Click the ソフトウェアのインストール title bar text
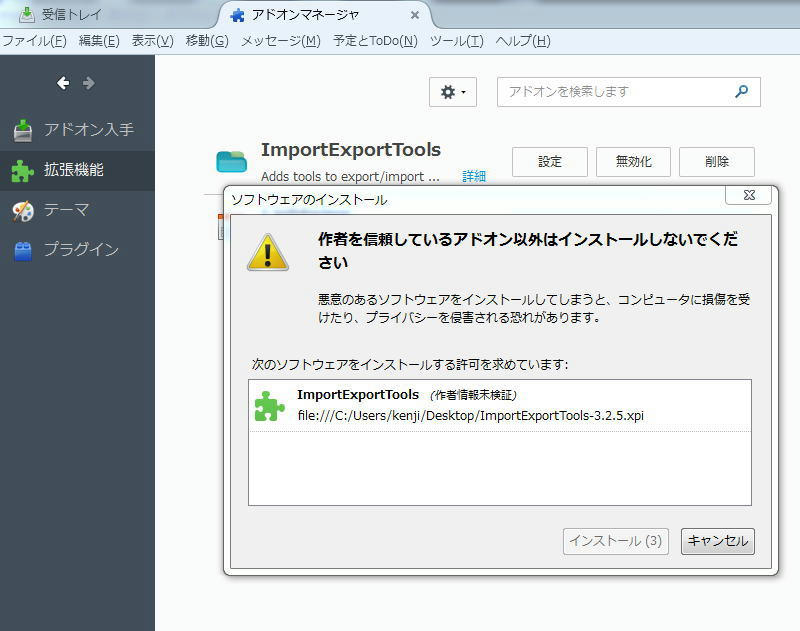 coord(309,200)
